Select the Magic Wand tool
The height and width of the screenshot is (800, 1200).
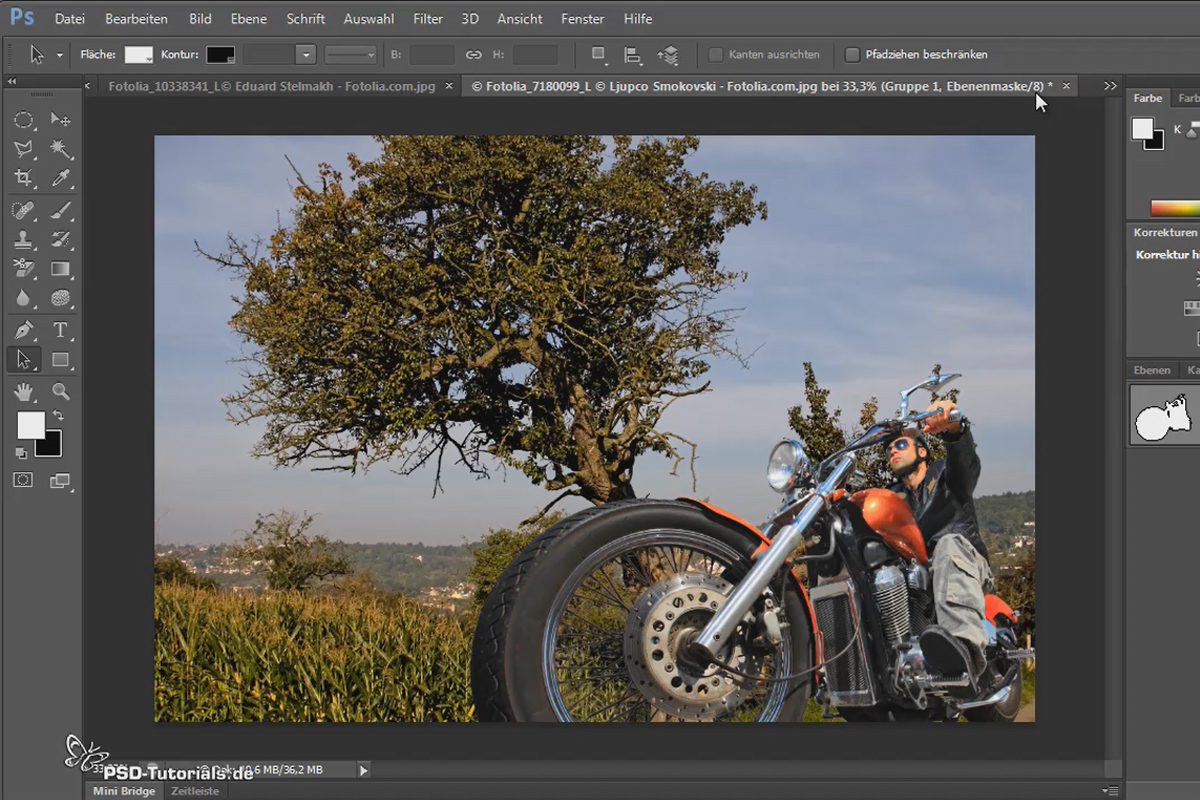pyautogui.click(x=60, y=149)
